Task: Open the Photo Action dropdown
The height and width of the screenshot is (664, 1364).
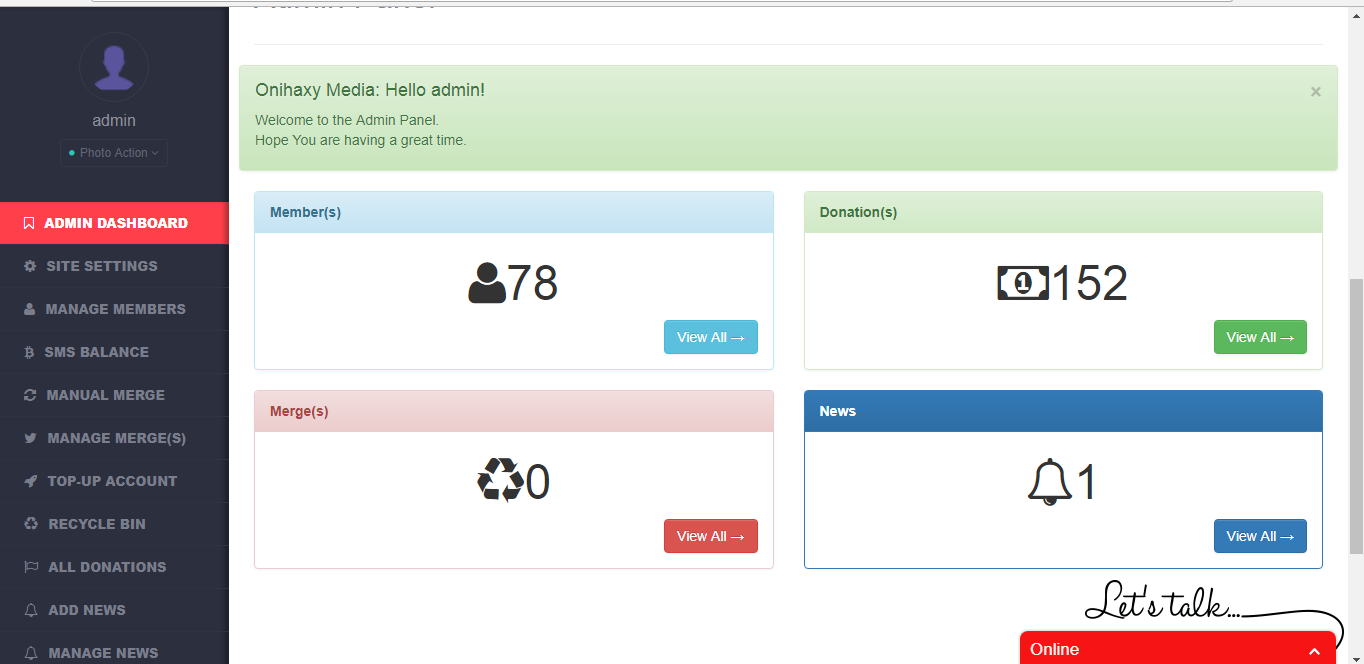Action: 113,152
